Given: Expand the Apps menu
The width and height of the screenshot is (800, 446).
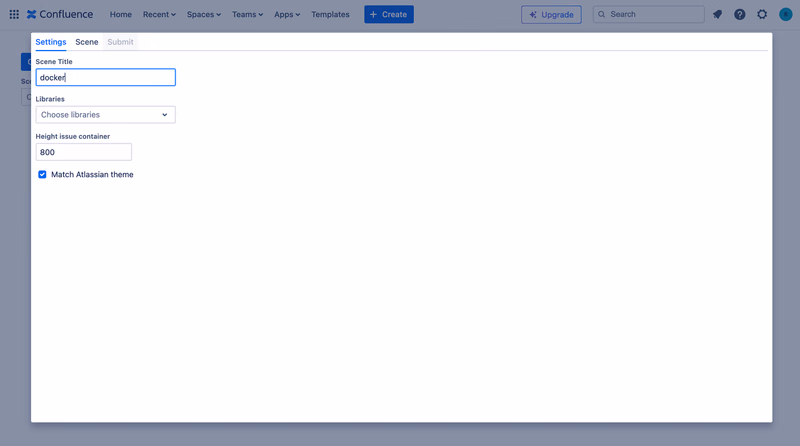Looking at the screenshot, I should coord(287,14).
